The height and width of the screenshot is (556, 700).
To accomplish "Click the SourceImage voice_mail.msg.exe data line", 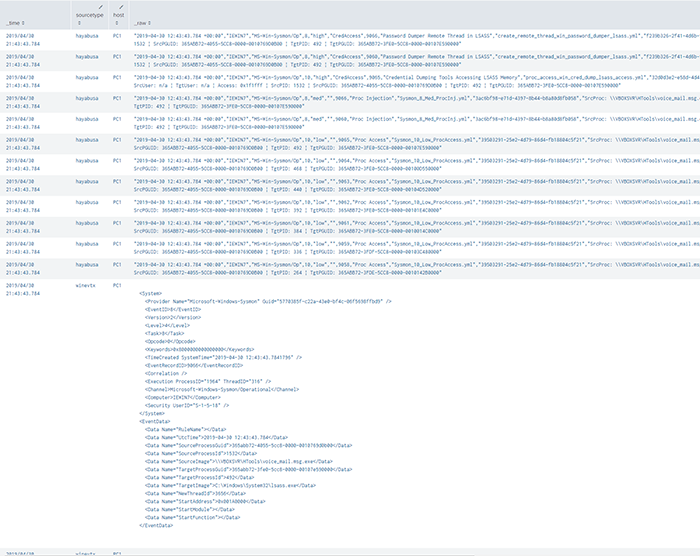I will 239,462.
